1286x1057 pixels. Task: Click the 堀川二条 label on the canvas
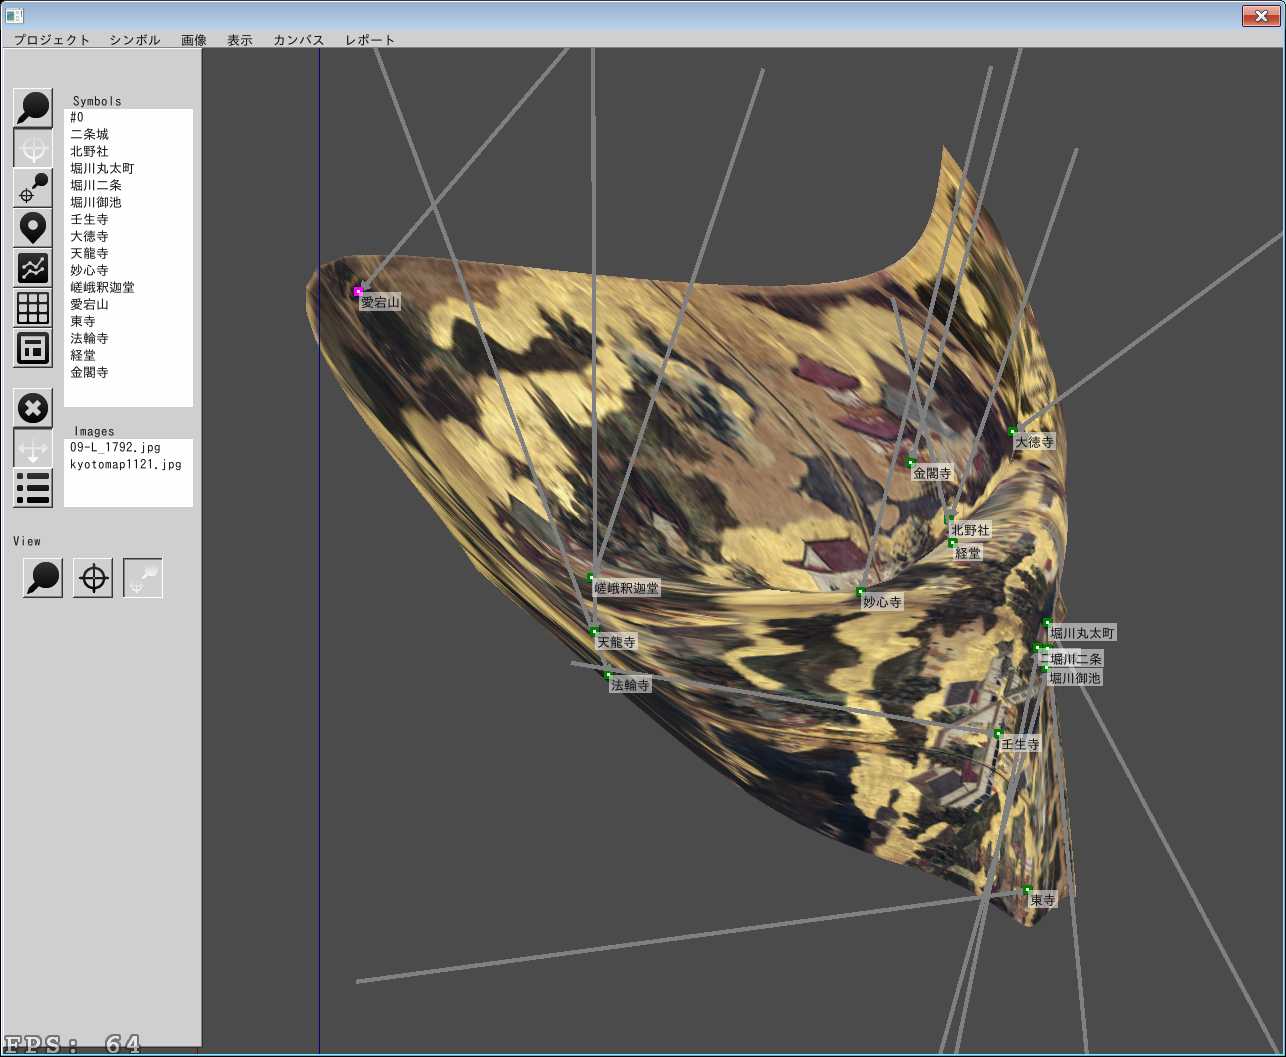pos(1076,659)
